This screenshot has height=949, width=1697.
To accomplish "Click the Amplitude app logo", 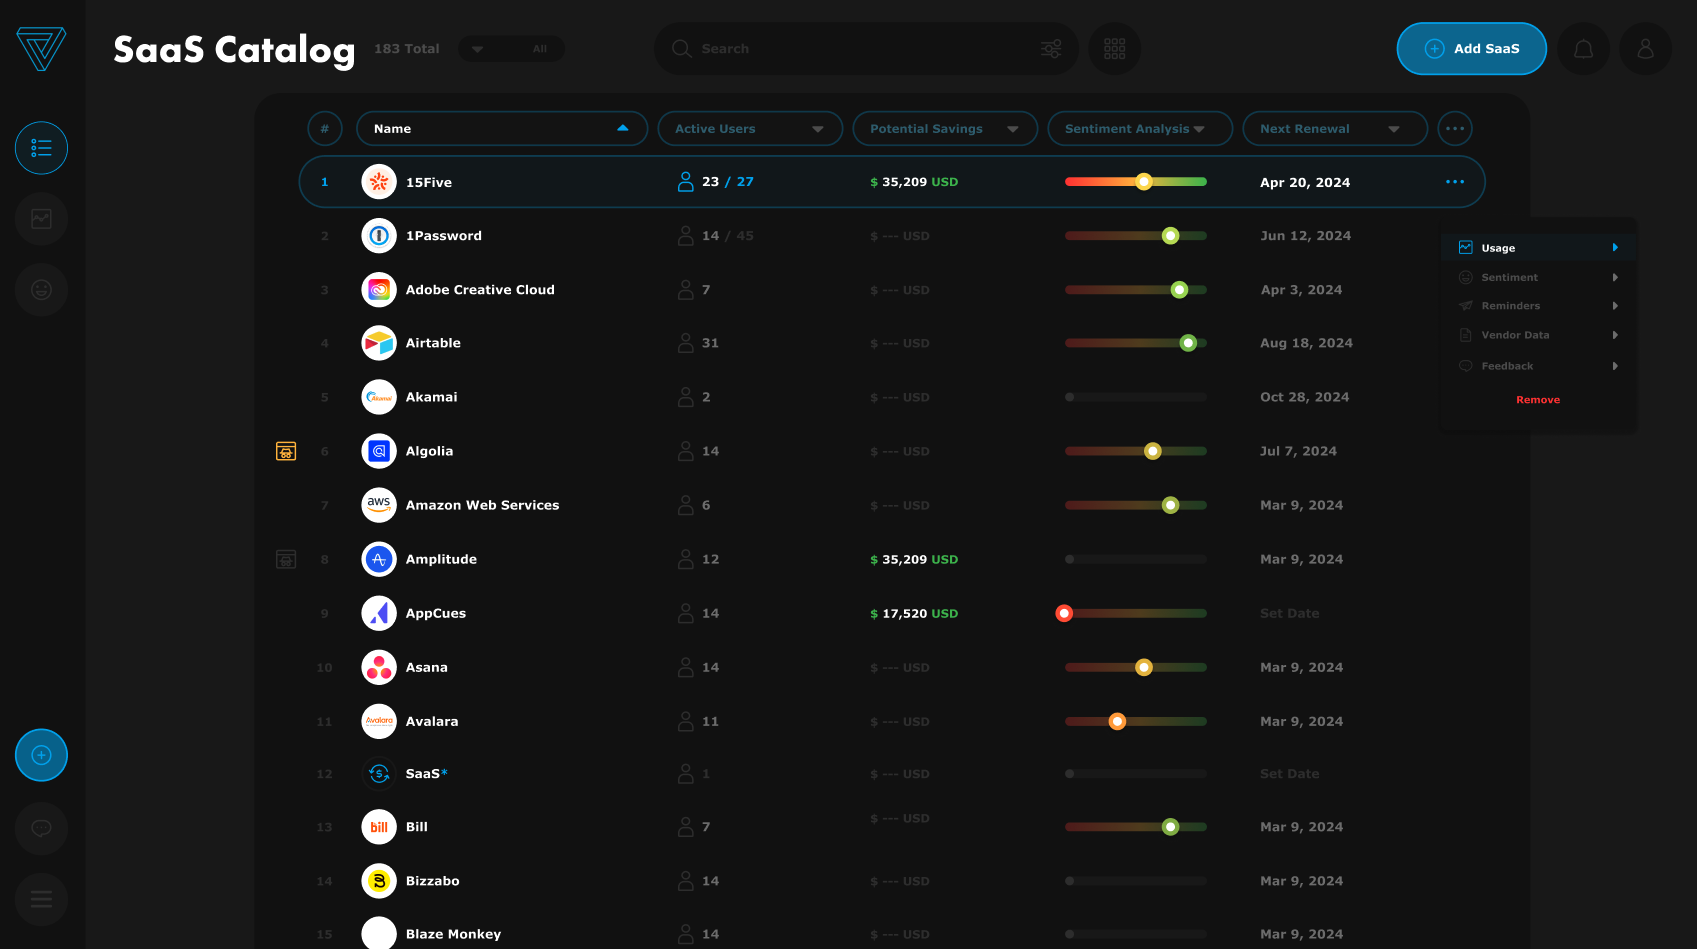I will coord(379,559).
